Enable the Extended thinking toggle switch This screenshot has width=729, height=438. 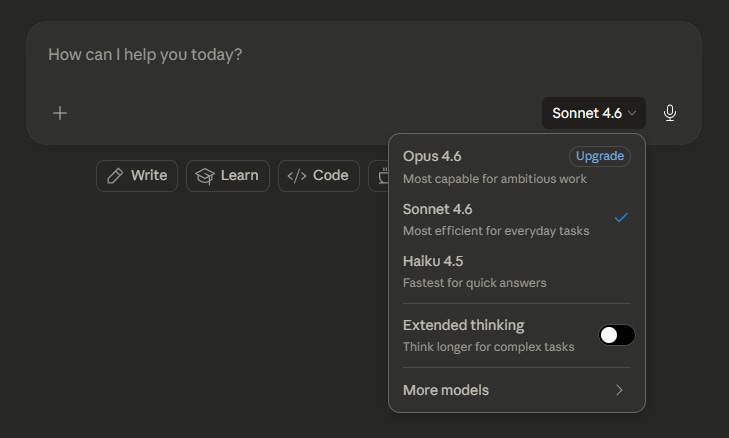616,335
